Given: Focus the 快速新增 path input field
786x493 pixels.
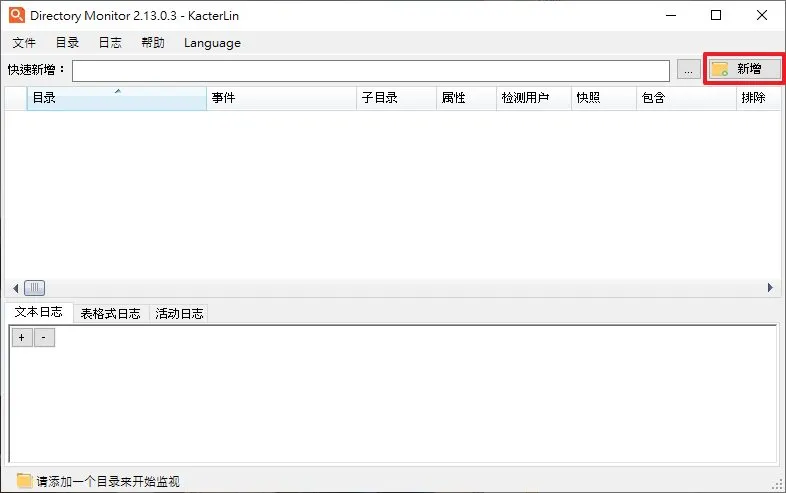Looking at the screenshot, I should click(x=371, y=71).
